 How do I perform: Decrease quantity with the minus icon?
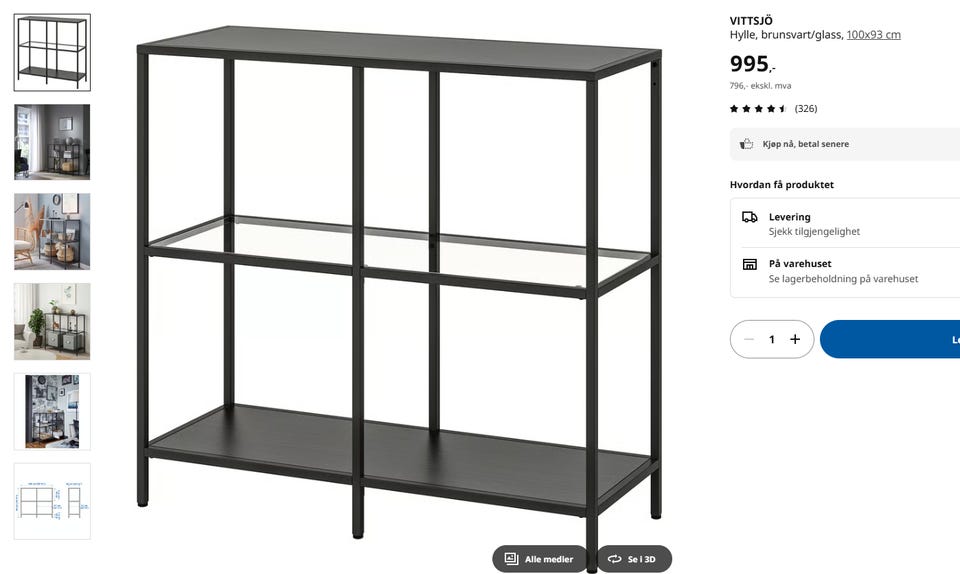point(749,339)
